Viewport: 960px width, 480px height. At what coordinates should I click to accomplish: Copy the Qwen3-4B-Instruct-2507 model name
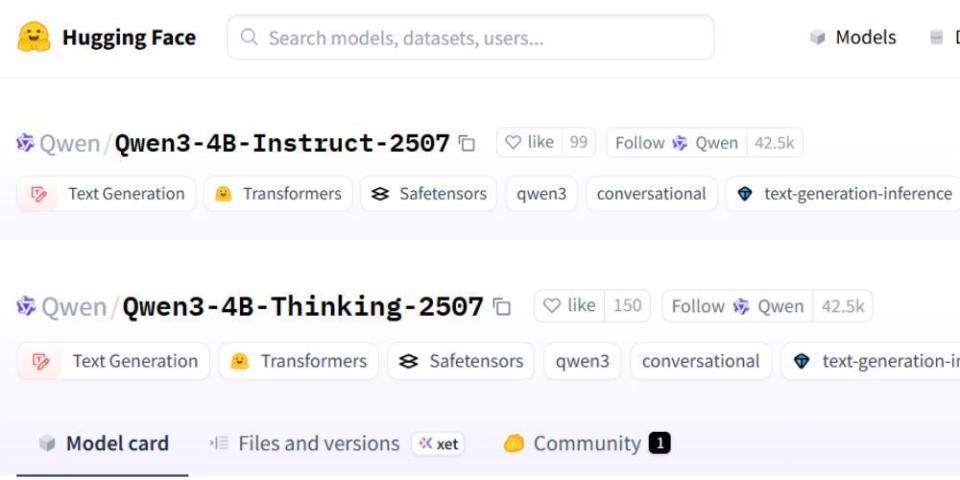467,143
